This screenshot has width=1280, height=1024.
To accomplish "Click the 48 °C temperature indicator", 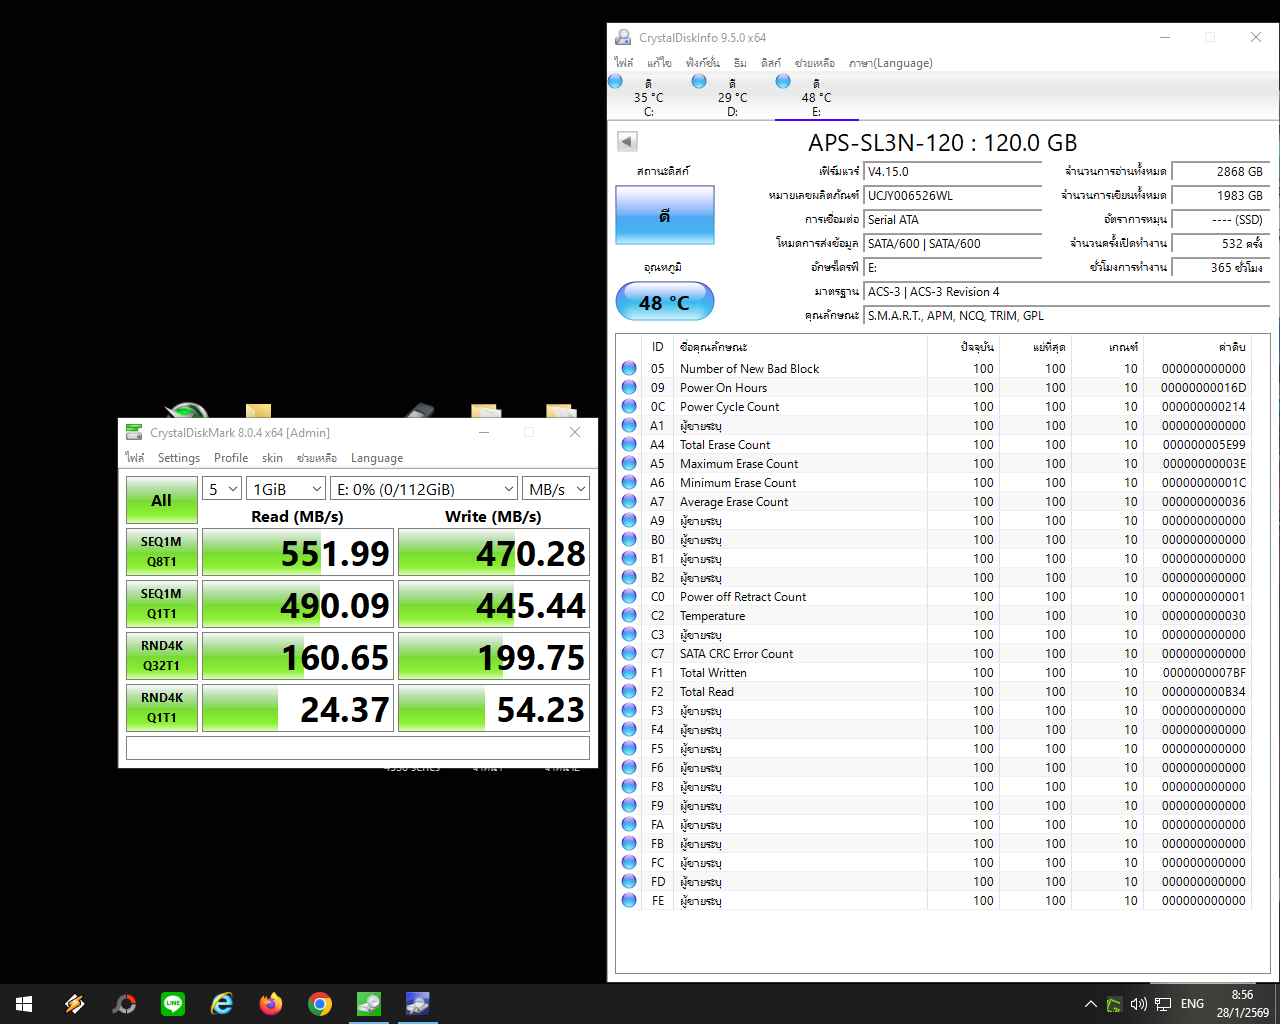I will point(664,302).
